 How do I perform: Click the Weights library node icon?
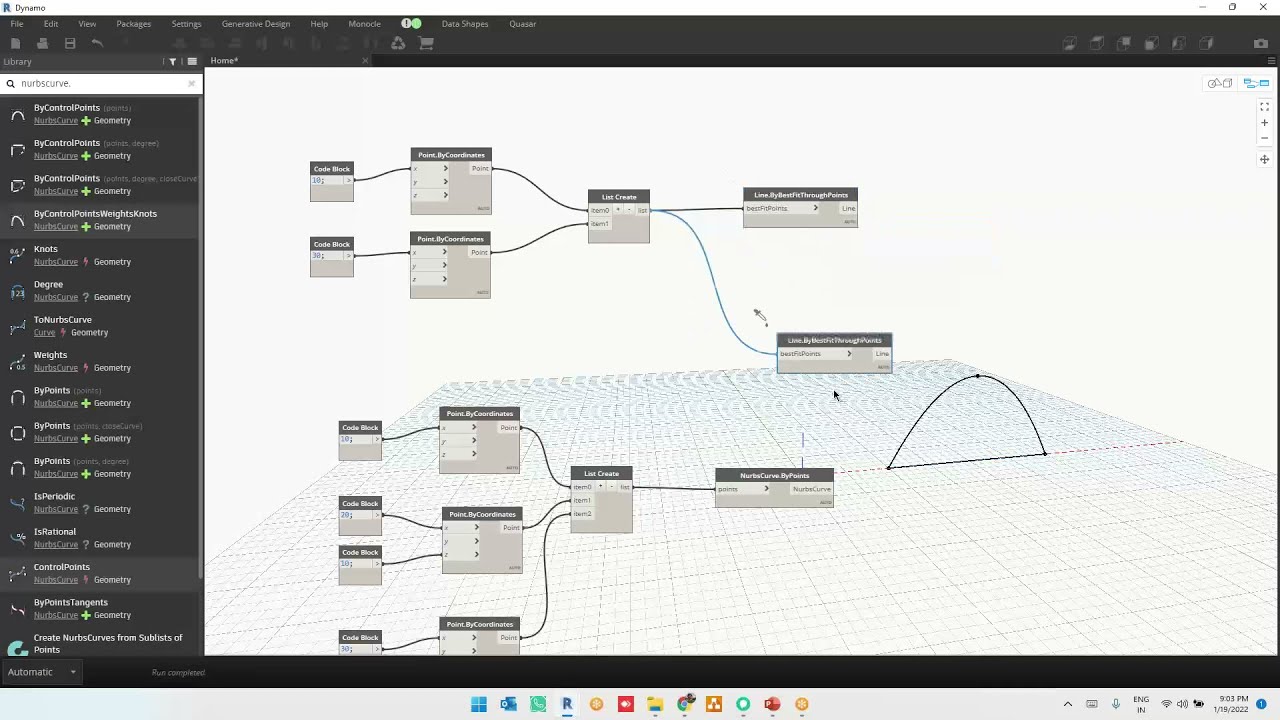pos(17,361)
